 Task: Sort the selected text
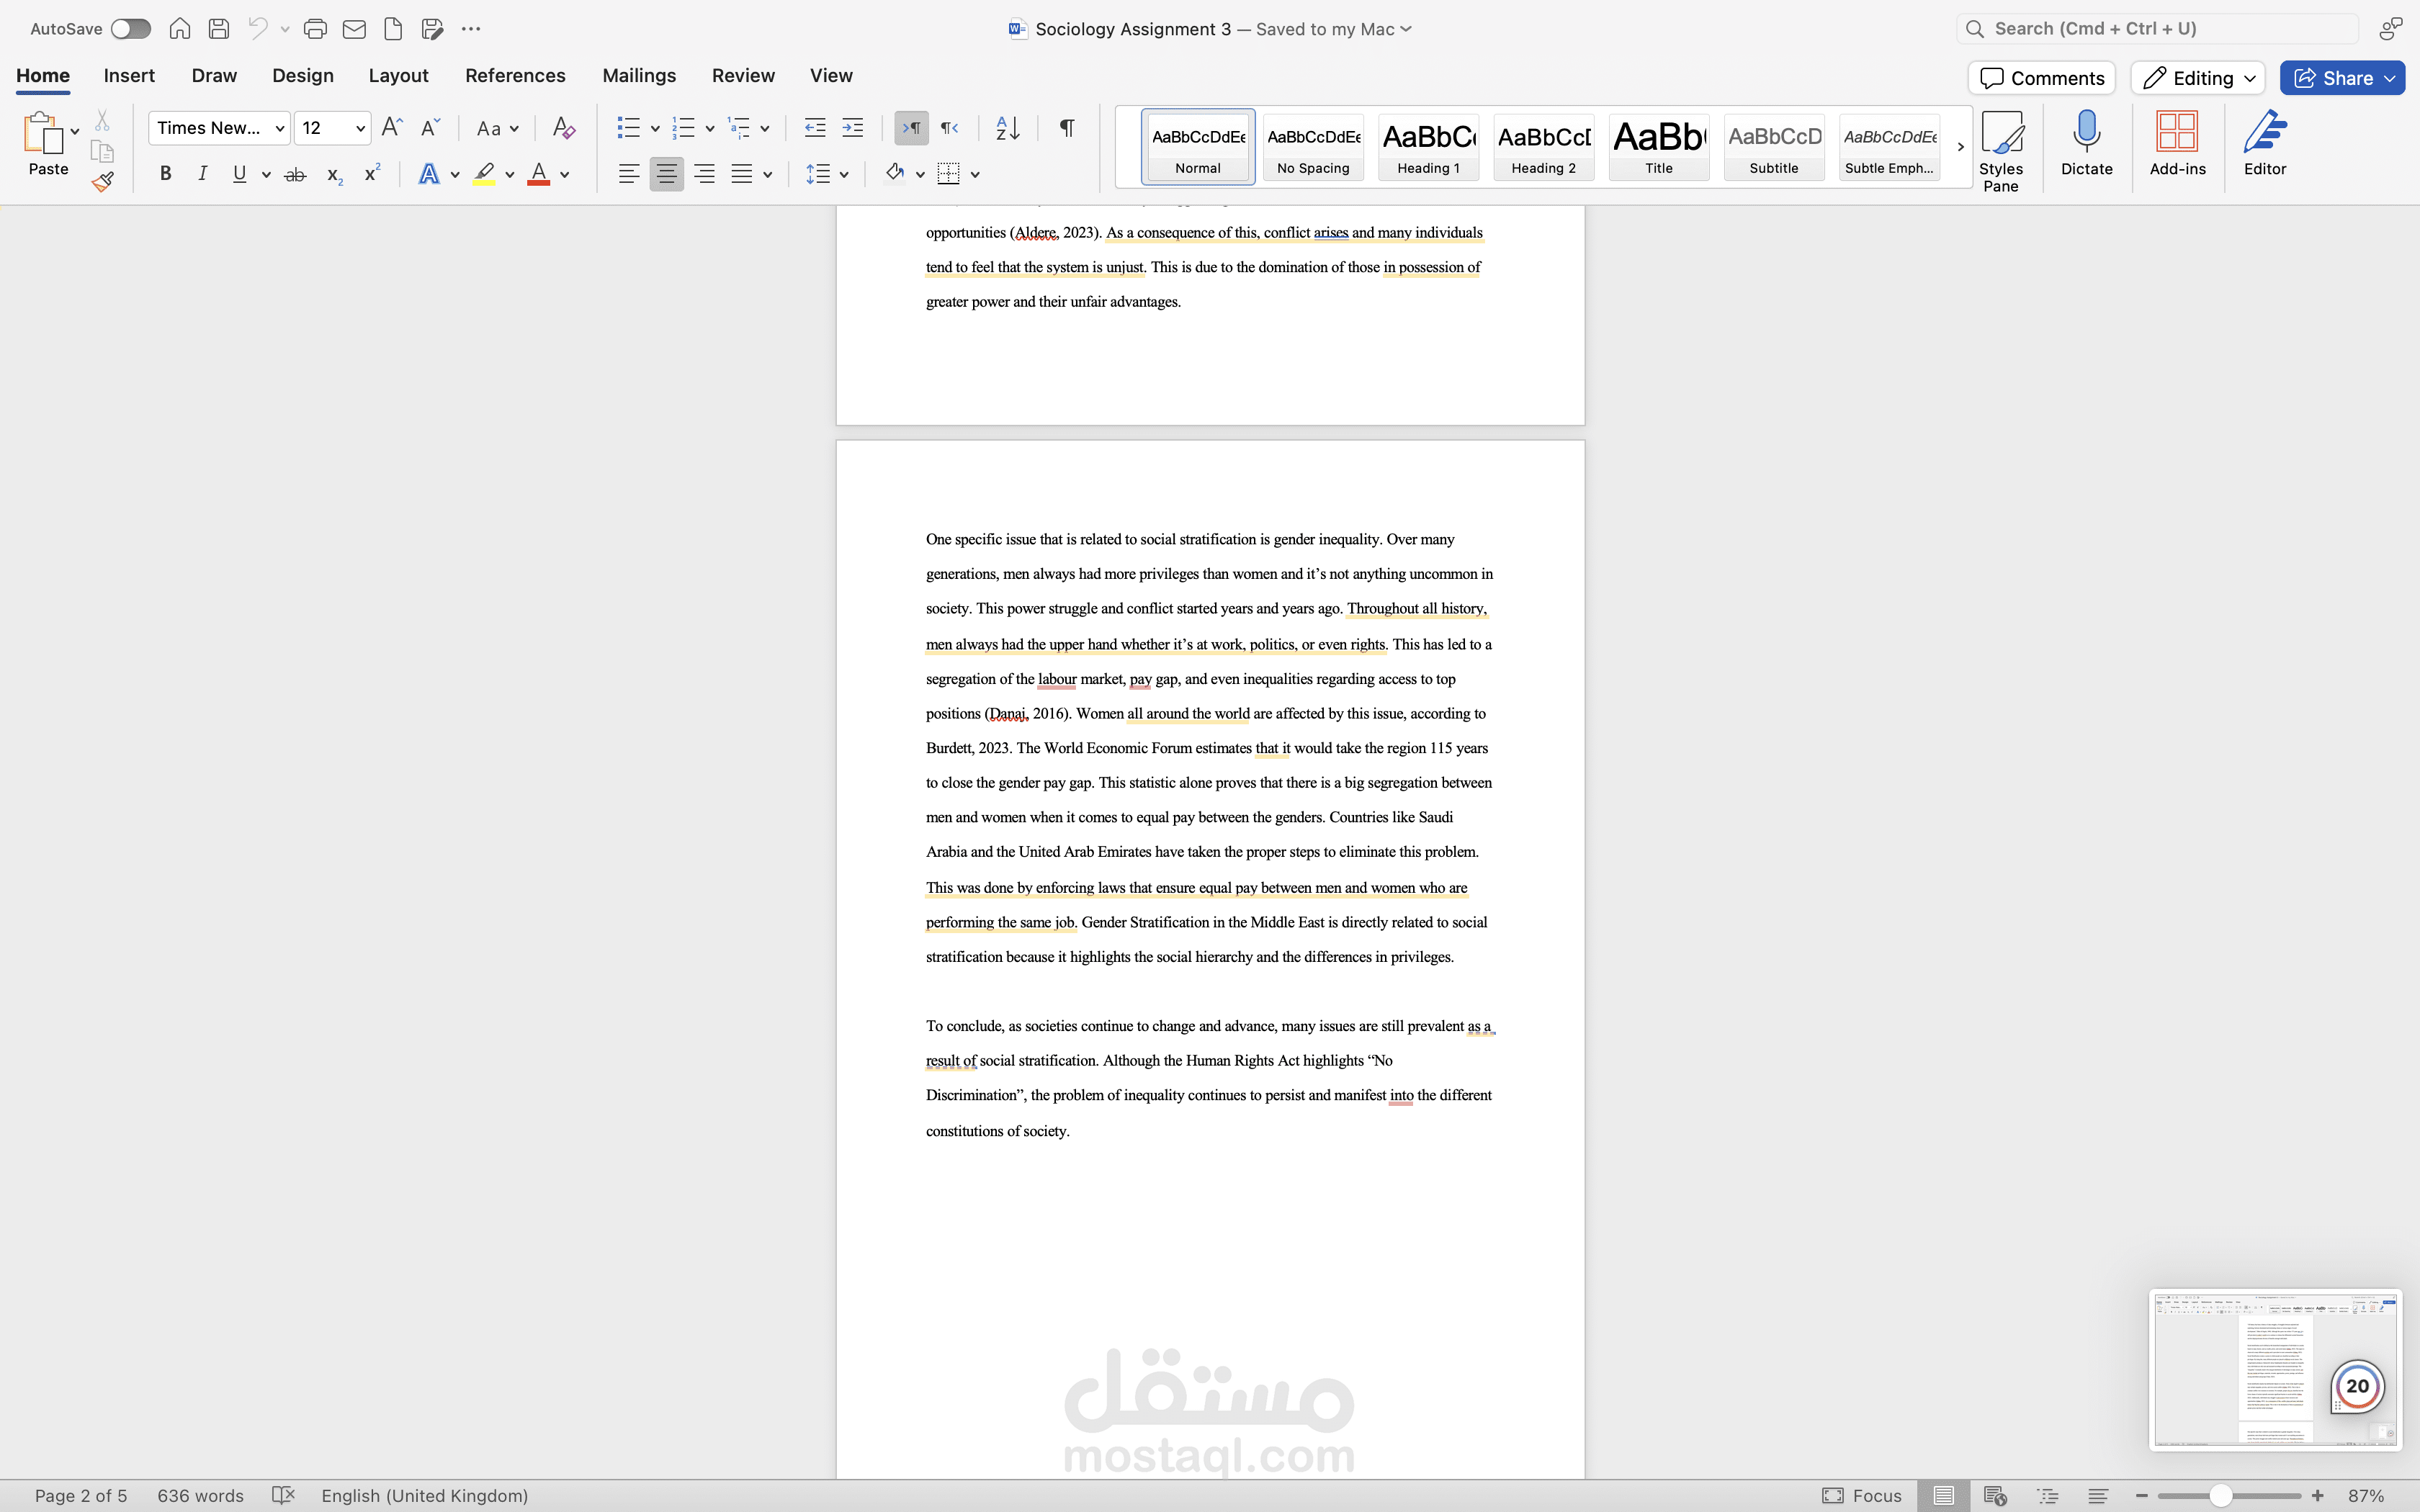[1006, 128]
